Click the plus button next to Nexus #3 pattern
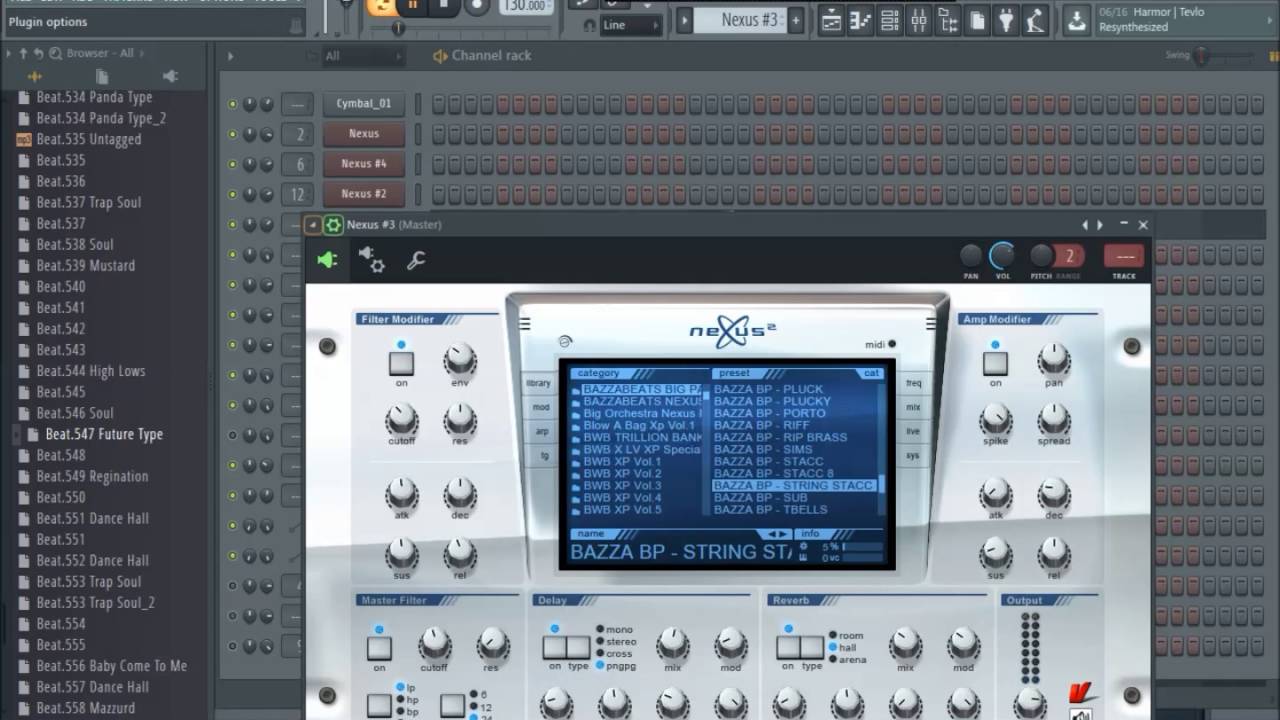 [x=796, y=20]
